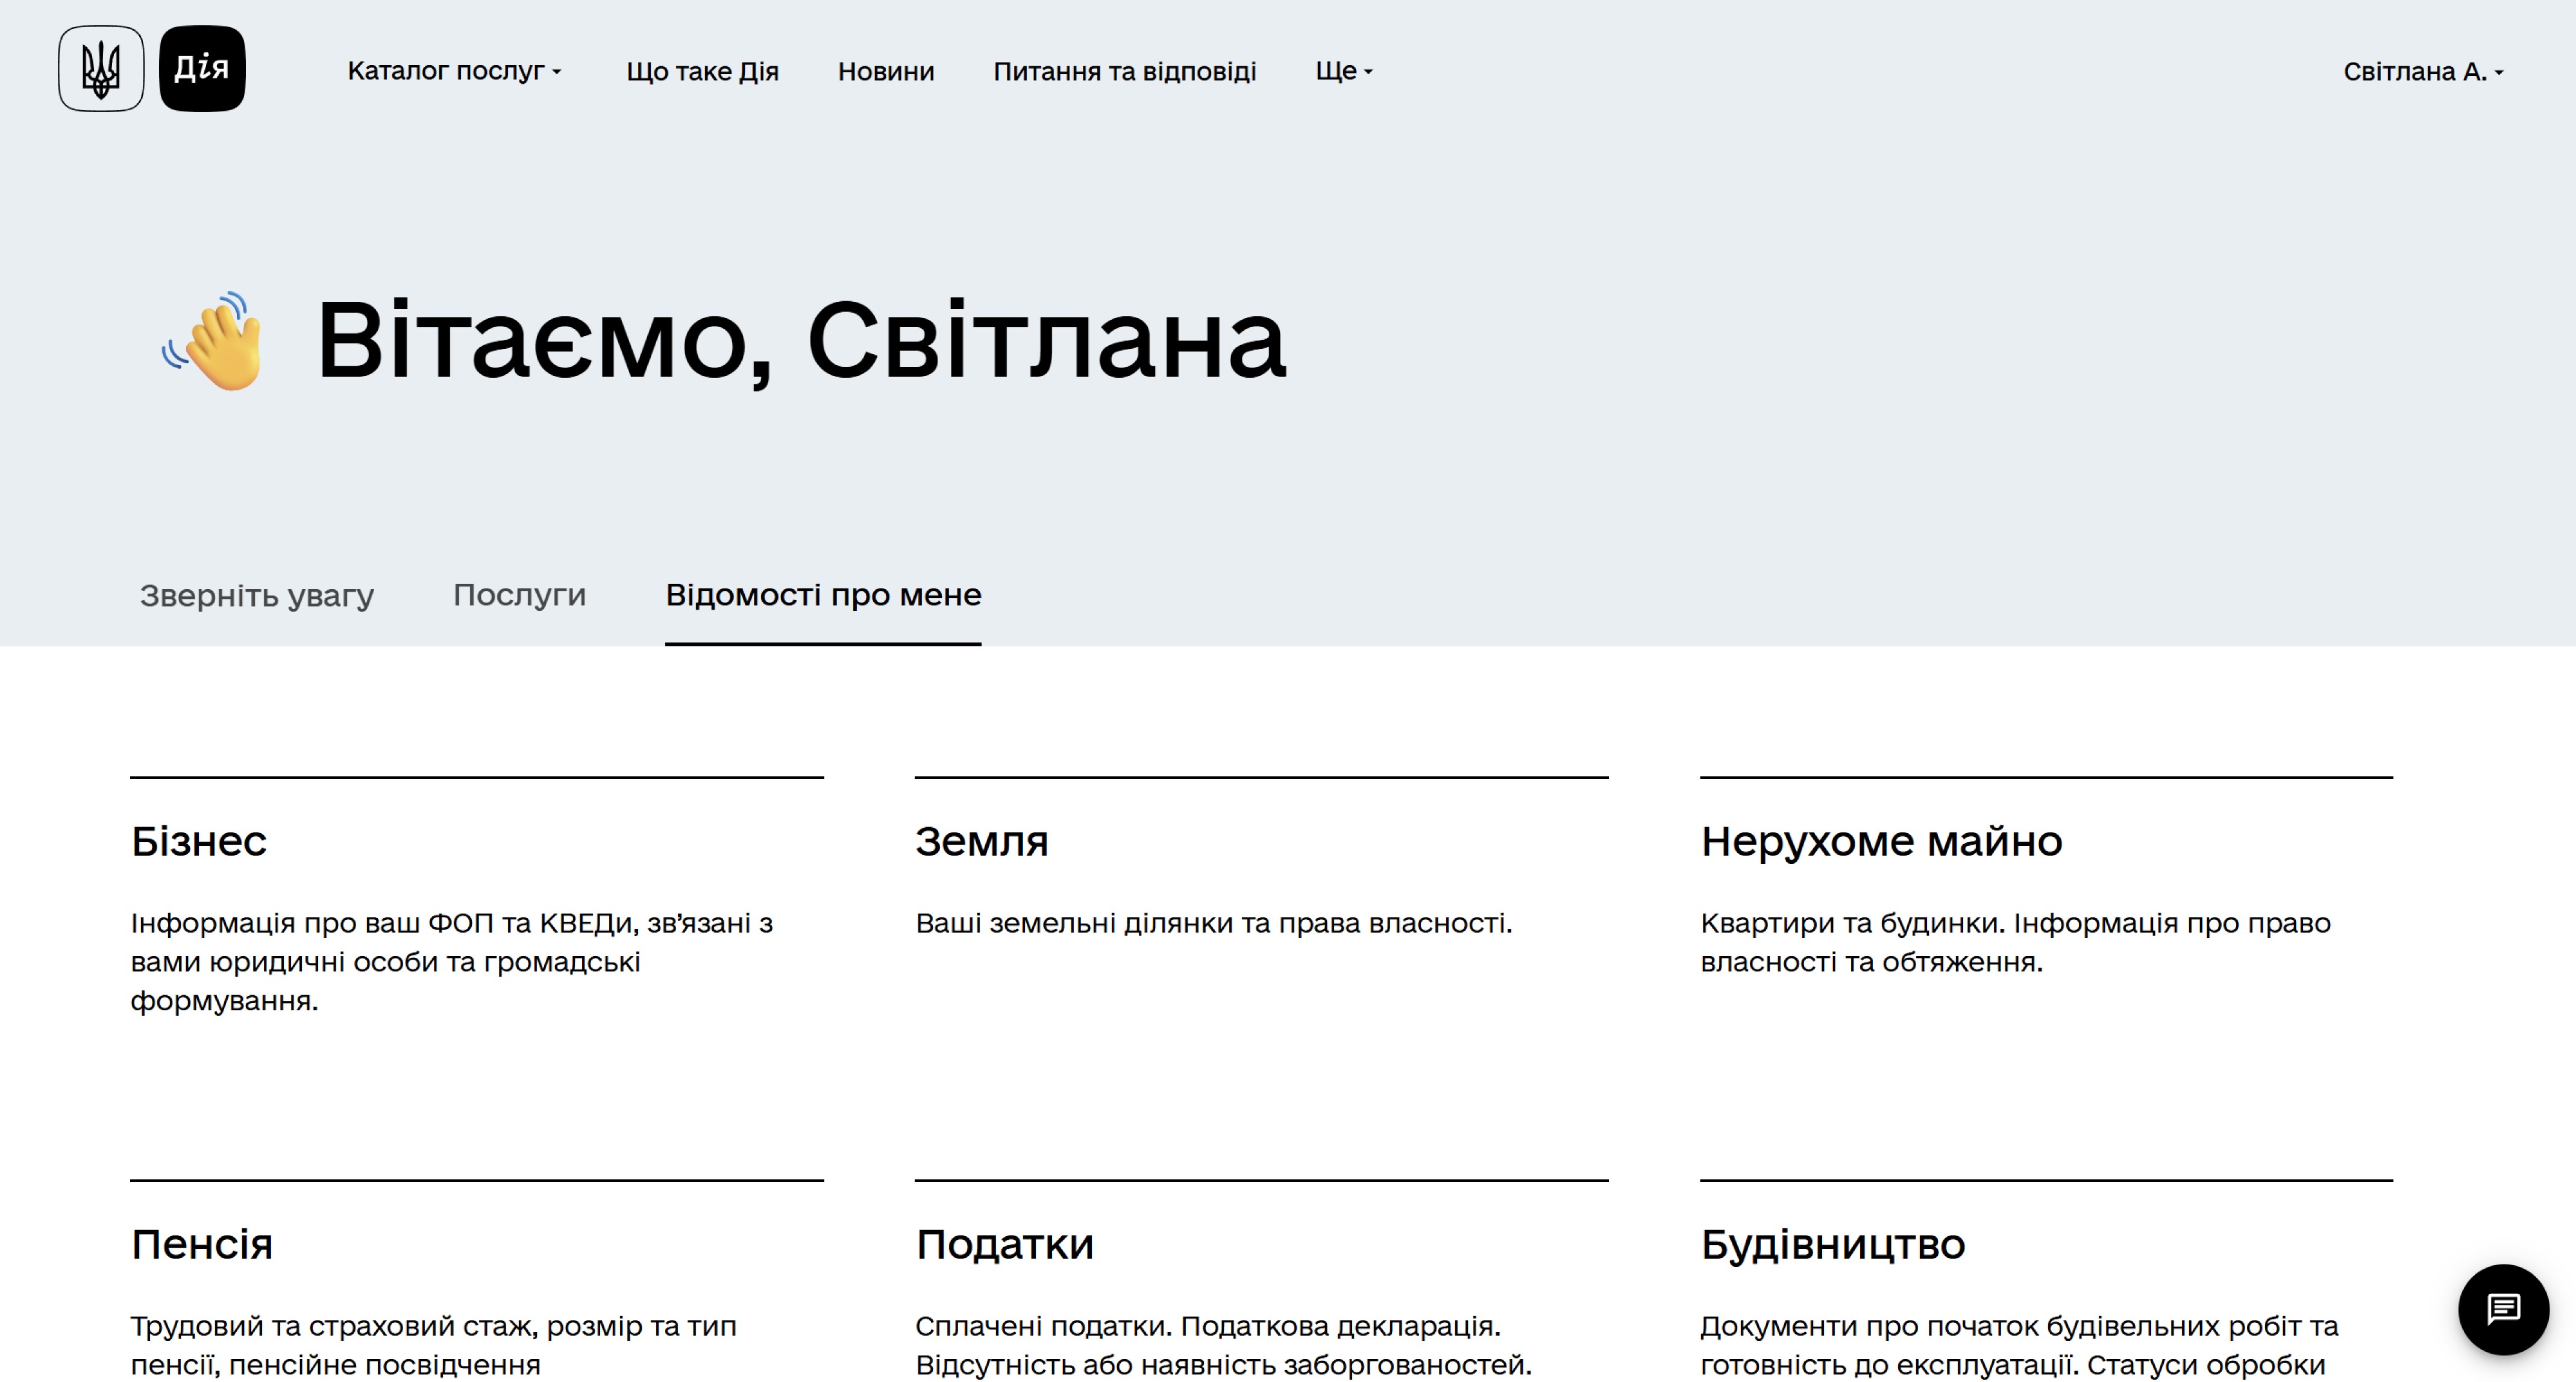Open the Будівництво section heading
Image resolution: width=2576 pixels, height=1382 pixels.
coord(1832,1244)
